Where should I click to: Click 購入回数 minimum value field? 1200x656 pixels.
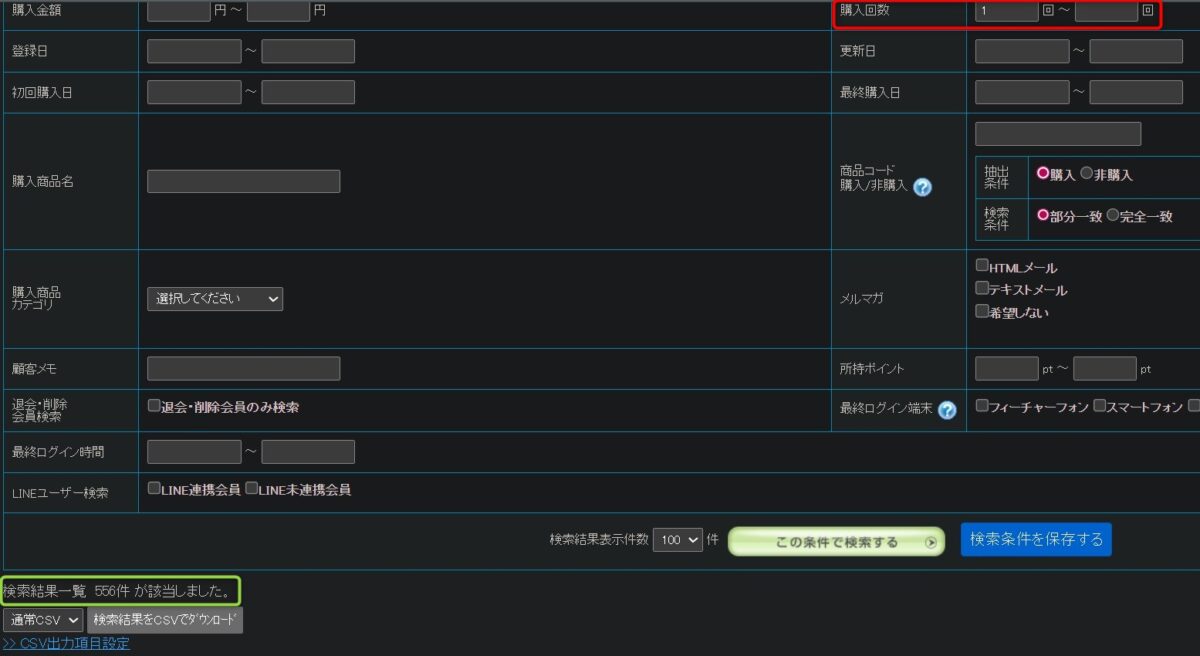(x=1006, y=11)
